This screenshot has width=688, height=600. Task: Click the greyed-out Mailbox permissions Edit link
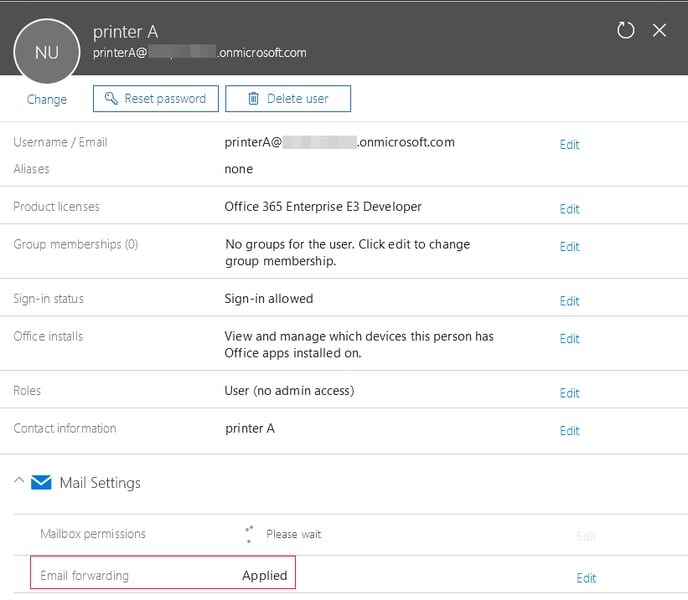coord(586,536)
